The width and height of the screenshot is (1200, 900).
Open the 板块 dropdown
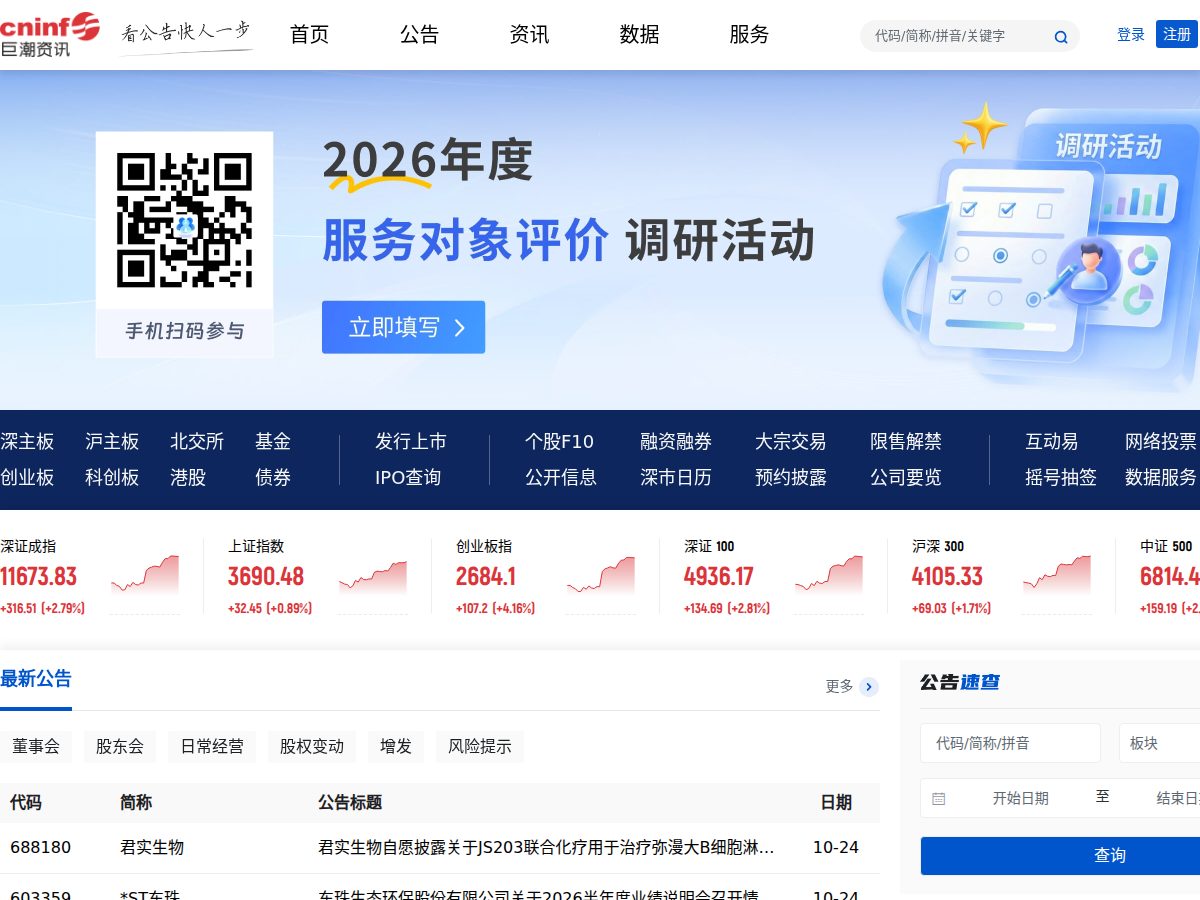coord(1159,743)
